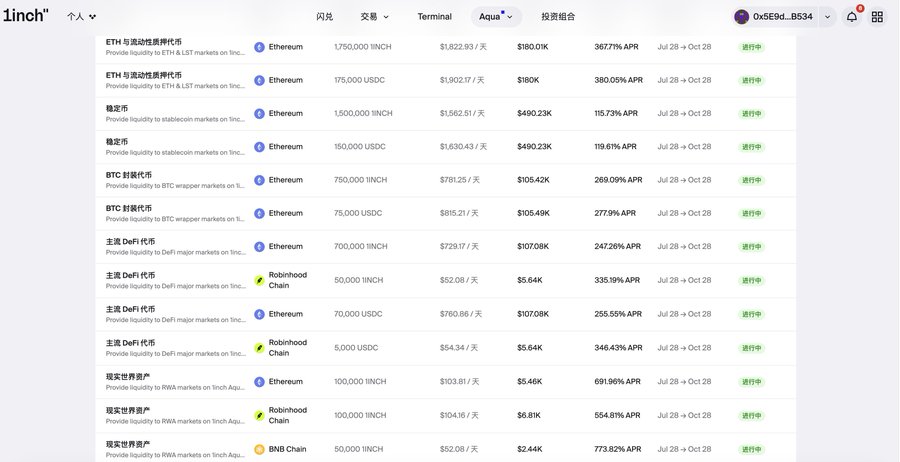The width and height of the screenshot is (900, 462).
Task: Click Provide liquidity description in 75,000 USDC row
Action: [x=176, y=219]
